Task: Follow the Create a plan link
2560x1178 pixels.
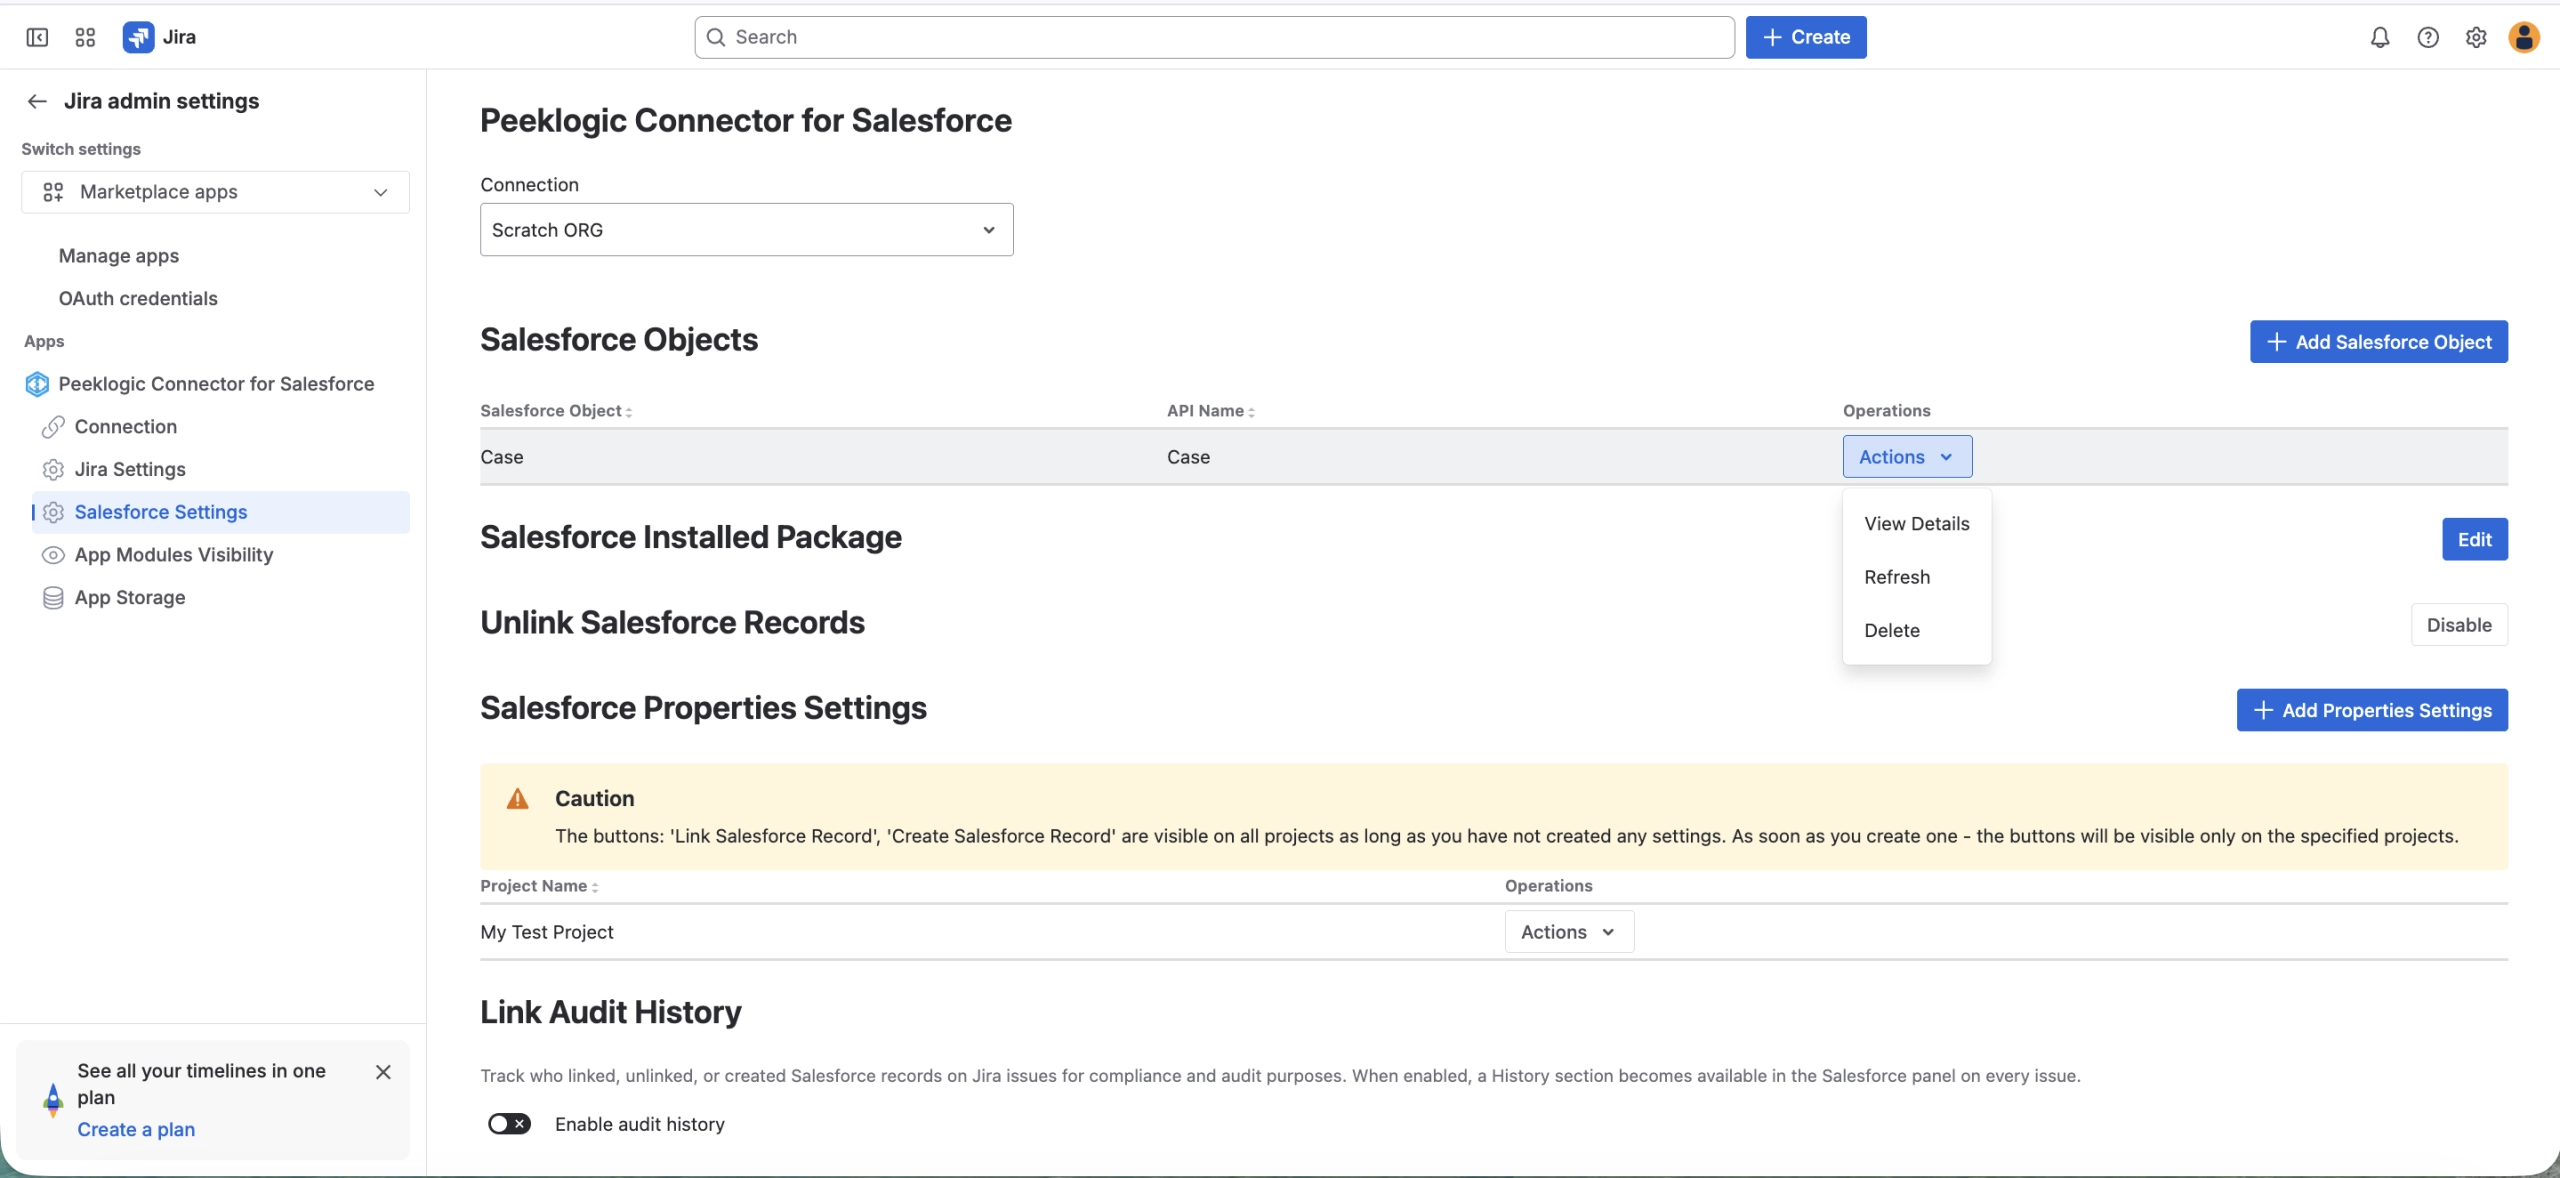Action: [x=136, y=1130]
